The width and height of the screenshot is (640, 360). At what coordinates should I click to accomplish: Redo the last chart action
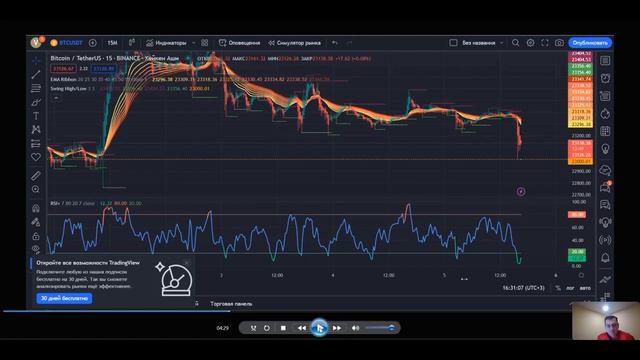pyautogui.click(x=349, y=42)
